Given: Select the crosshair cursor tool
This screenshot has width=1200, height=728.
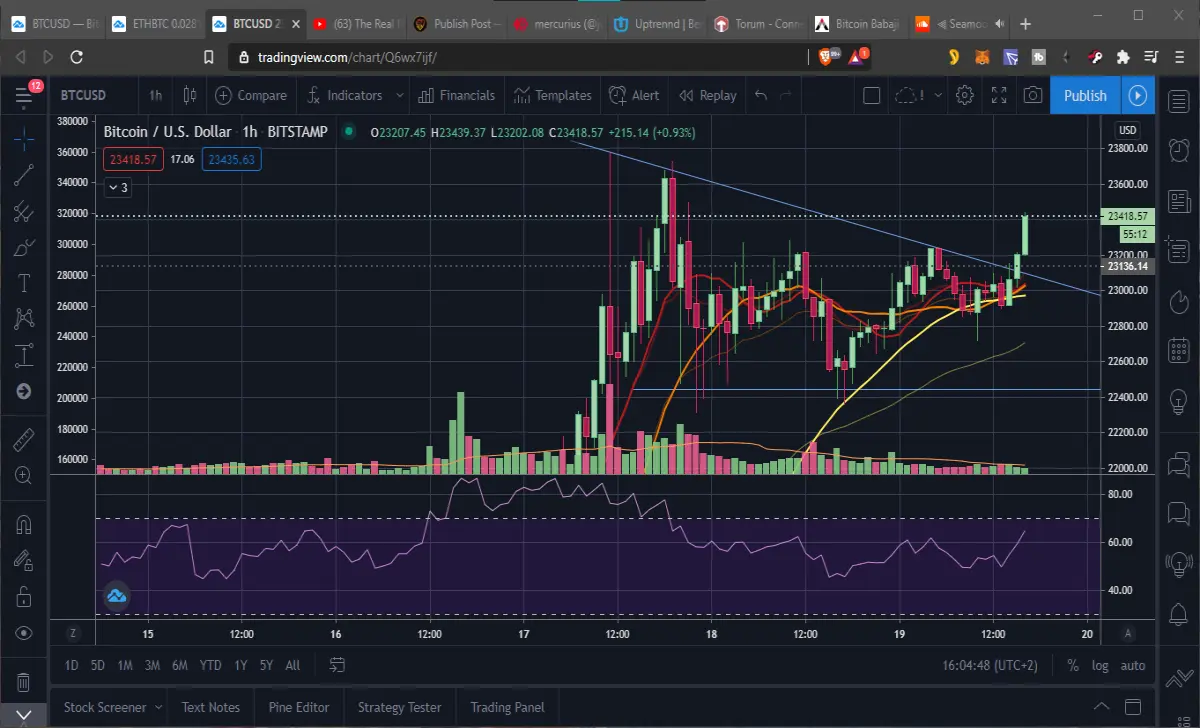Looking at the screenshot, I should coord(24,140).
